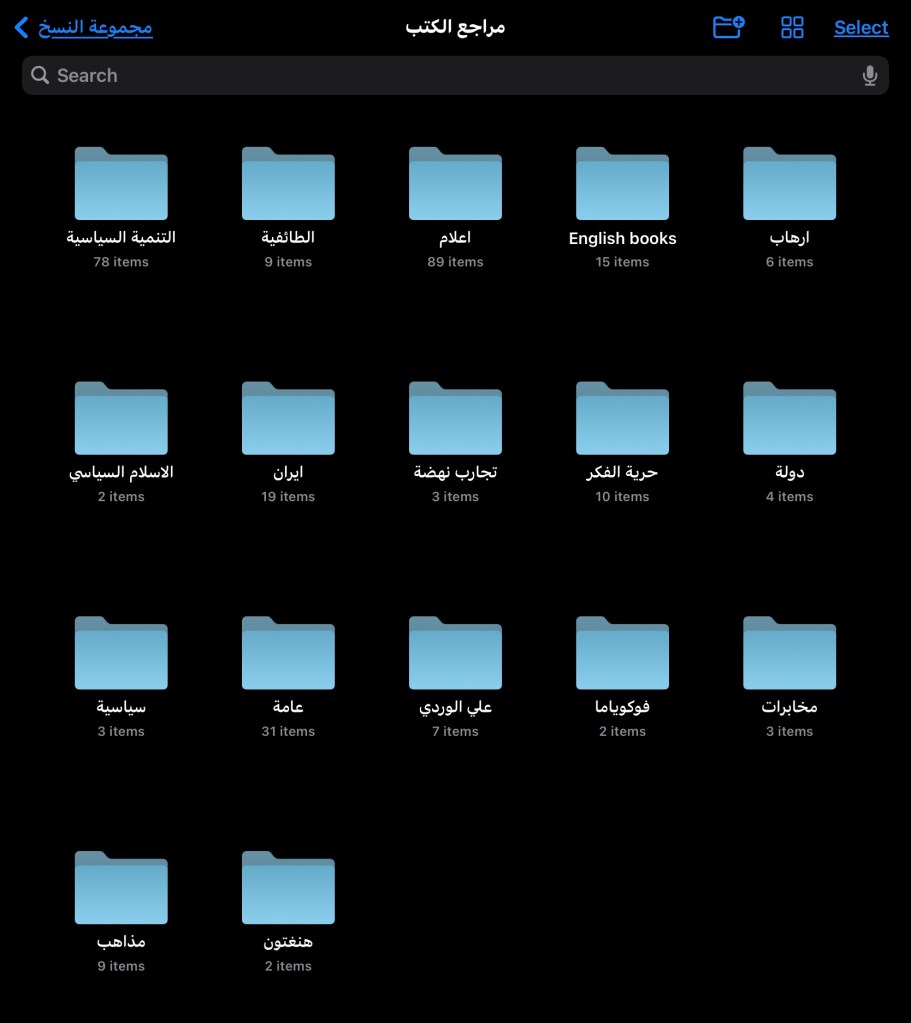The width and height of the screenshot is (911, 1023).
Task: Click the search magnifier icon
Action: [40, 75]
